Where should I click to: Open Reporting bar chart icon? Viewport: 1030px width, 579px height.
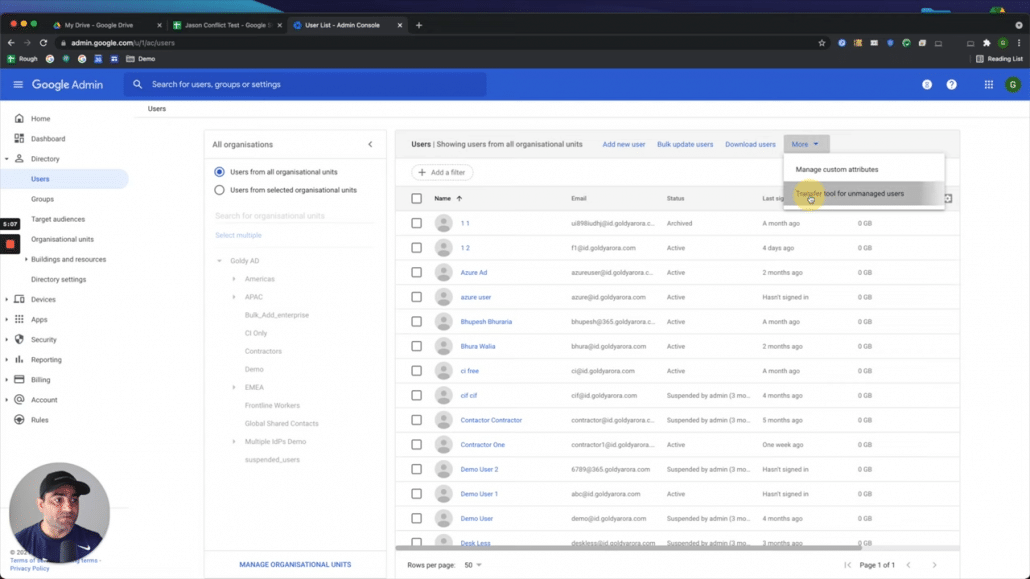coord(19,359)
